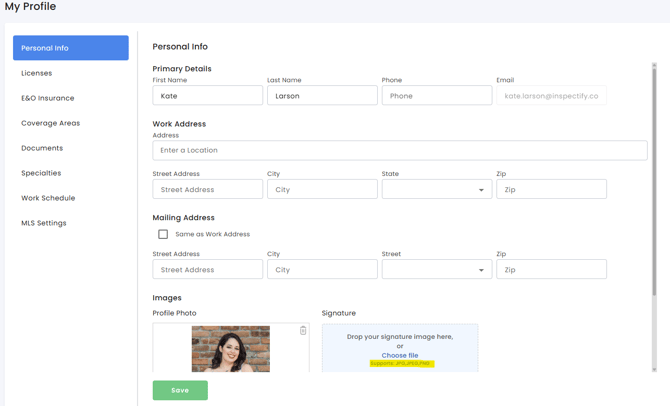The height and width of the screenshot is (406, 670).
Task: Click the Images section heading
Action: [x=167, y=298]
